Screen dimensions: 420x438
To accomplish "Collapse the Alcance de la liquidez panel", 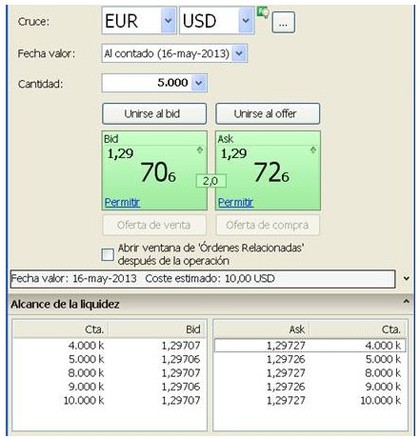I will click(406, 302).
